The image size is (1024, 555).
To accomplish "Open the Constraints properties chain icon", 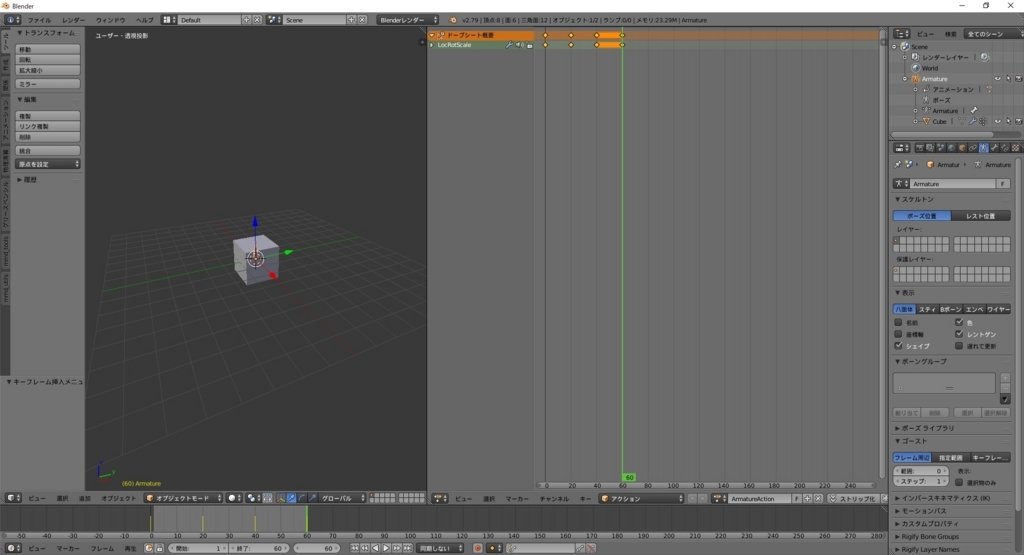I will (x=973, y=148).
